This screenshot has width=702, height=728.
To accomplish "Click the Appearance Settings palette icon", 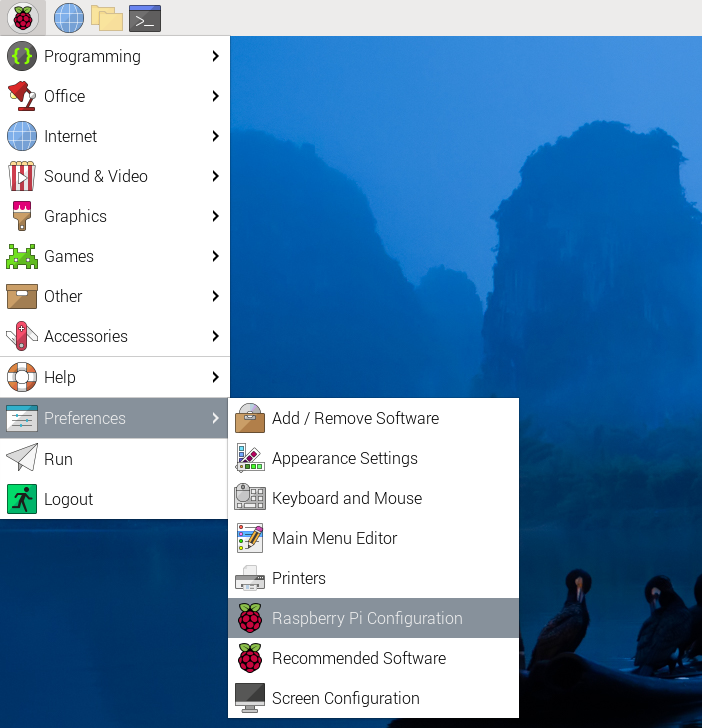I will click(x=250, y=458).
